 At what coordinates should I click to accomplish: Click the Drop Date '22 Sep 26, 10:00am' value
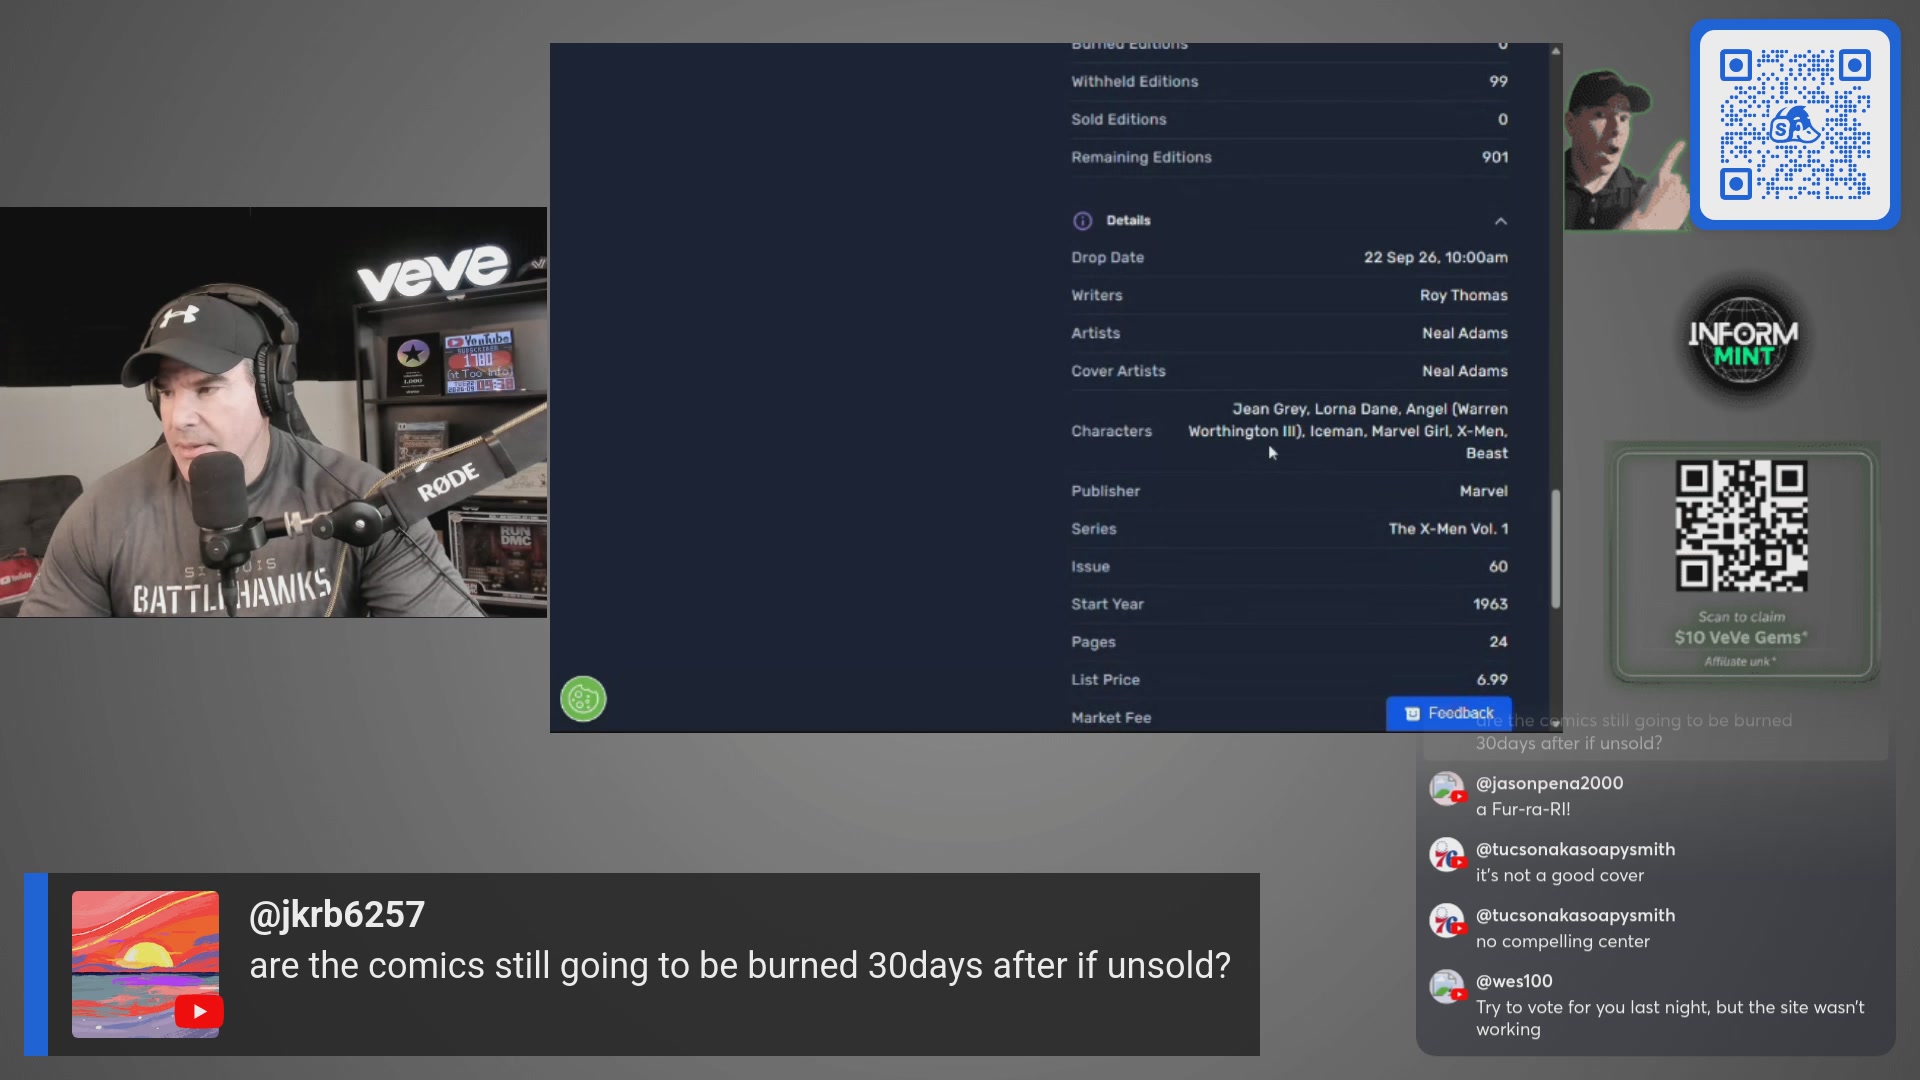point(1435,257)
